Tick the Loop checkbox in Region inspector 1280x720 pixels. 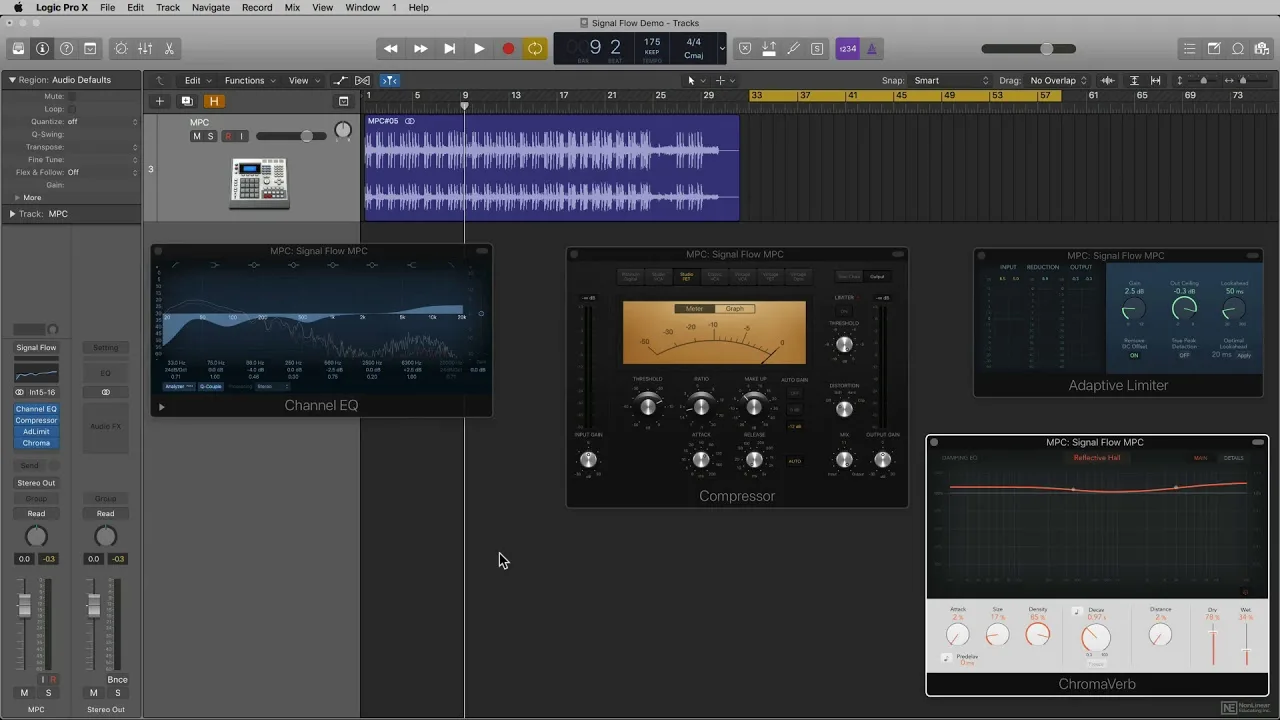click(x=72, y=109)
